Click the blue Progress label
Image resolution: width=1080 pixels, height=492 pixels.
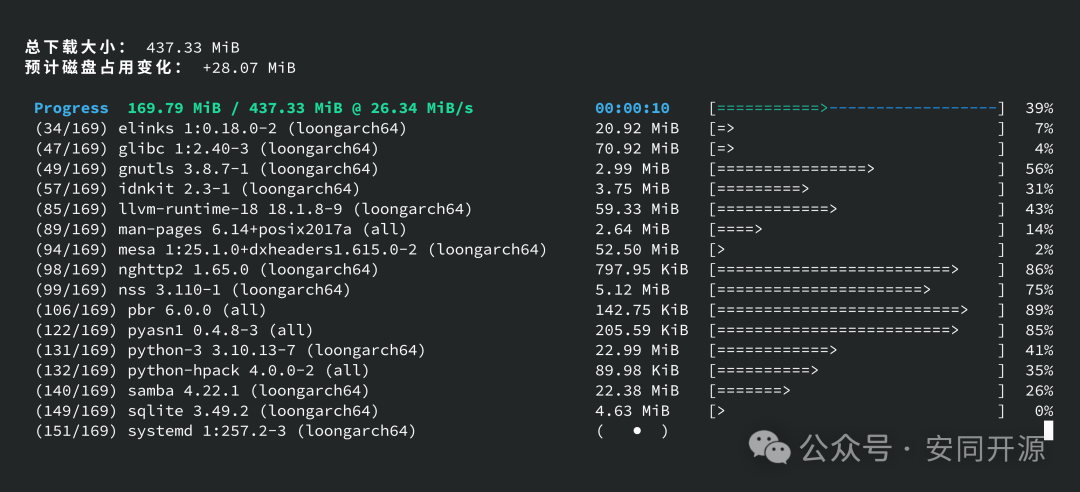point(71,108)
